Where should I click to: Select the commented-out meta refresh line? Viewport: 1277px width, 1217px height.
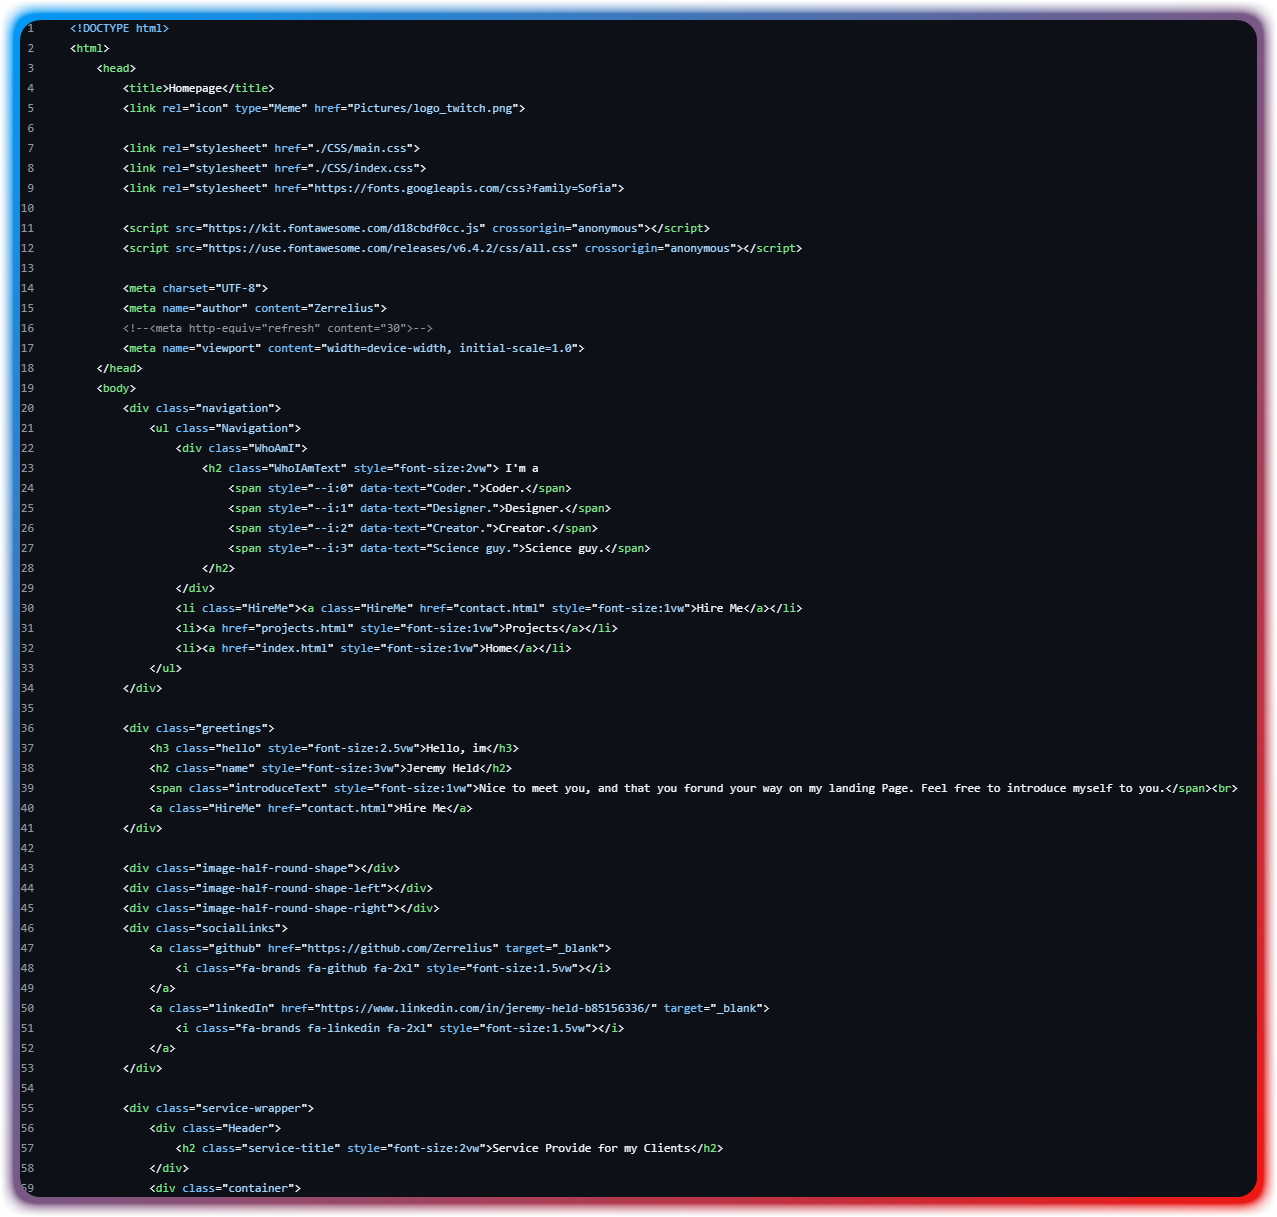275,328
